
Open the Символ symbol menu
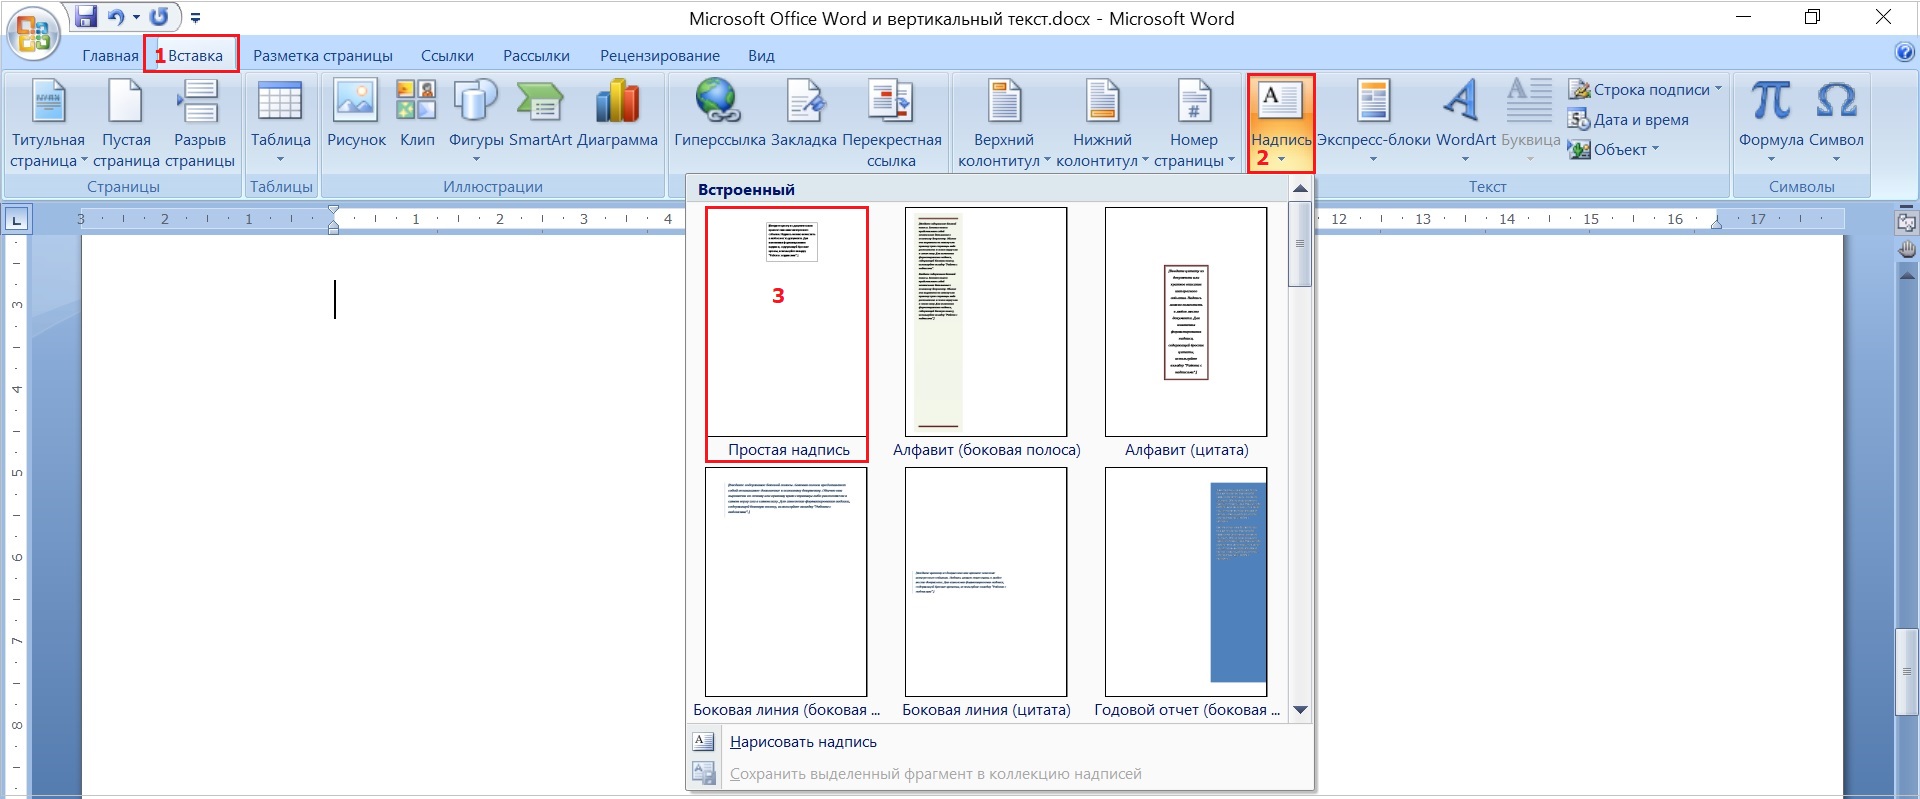pyautogui.click(x=1836, y=122)
